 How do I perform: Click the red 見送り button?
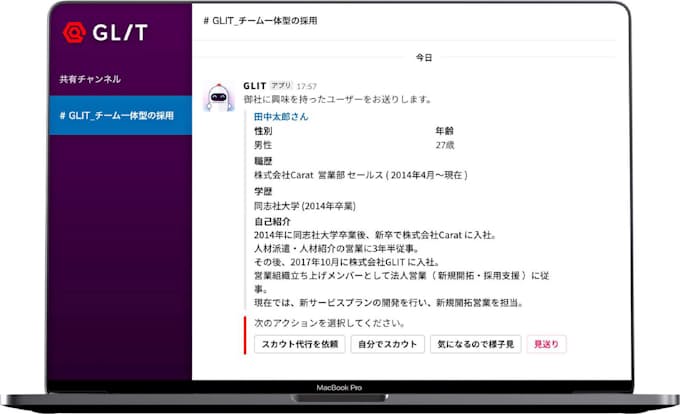(547, 344)
